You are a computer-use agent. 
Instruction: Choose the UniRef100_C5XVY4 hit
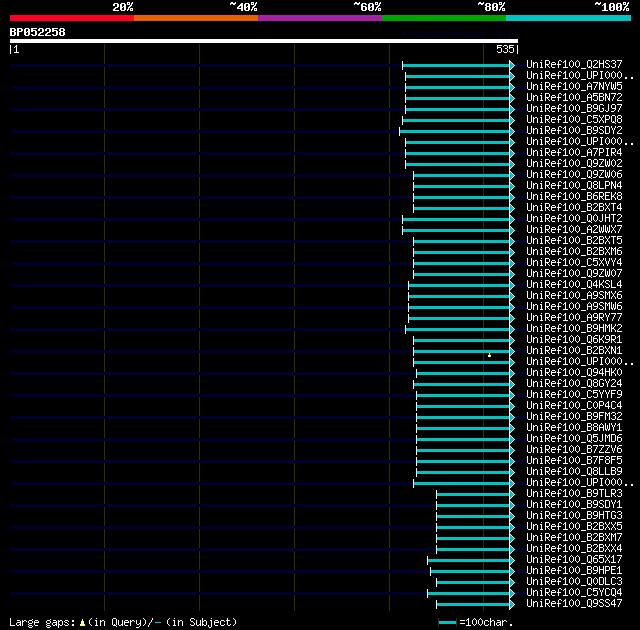pos(574,263)
